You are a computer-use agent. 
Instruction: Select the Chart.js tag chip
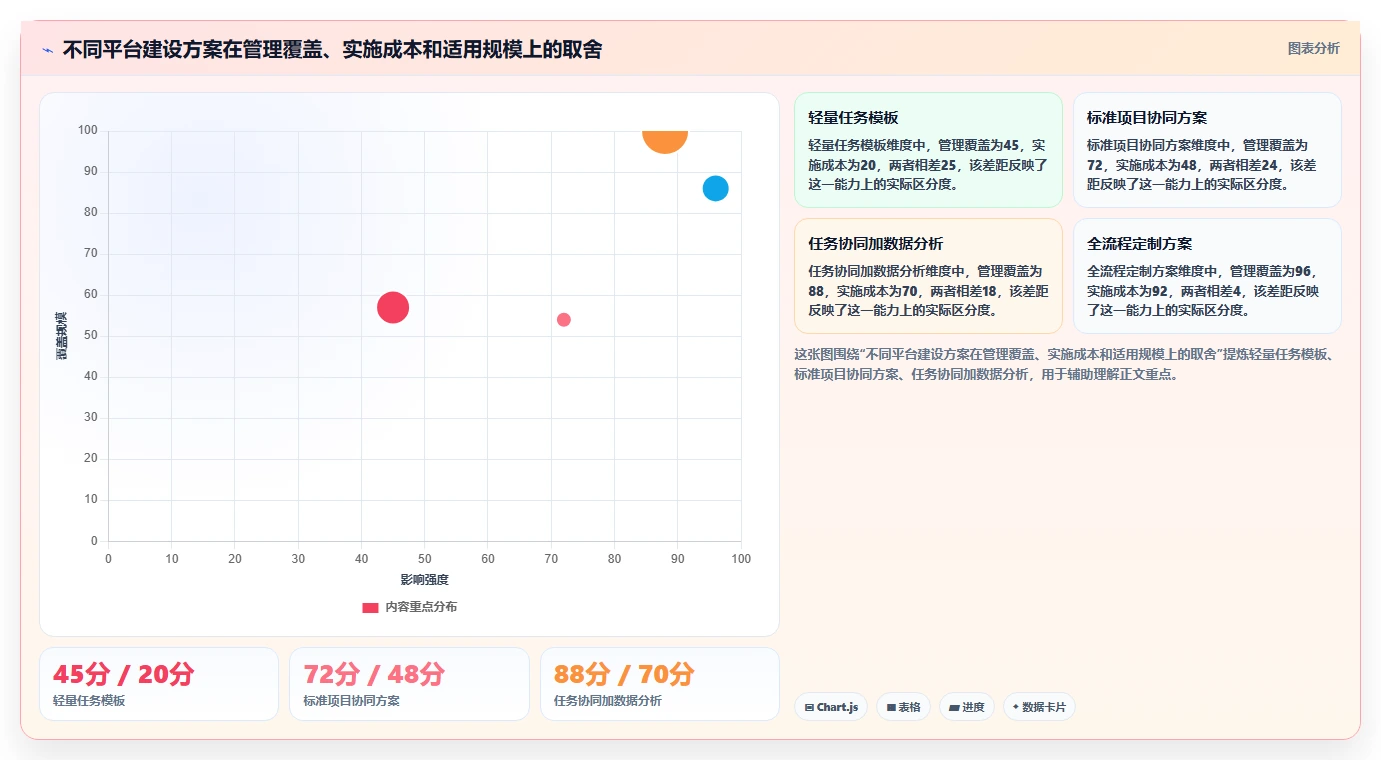click(x=831, y=707)
